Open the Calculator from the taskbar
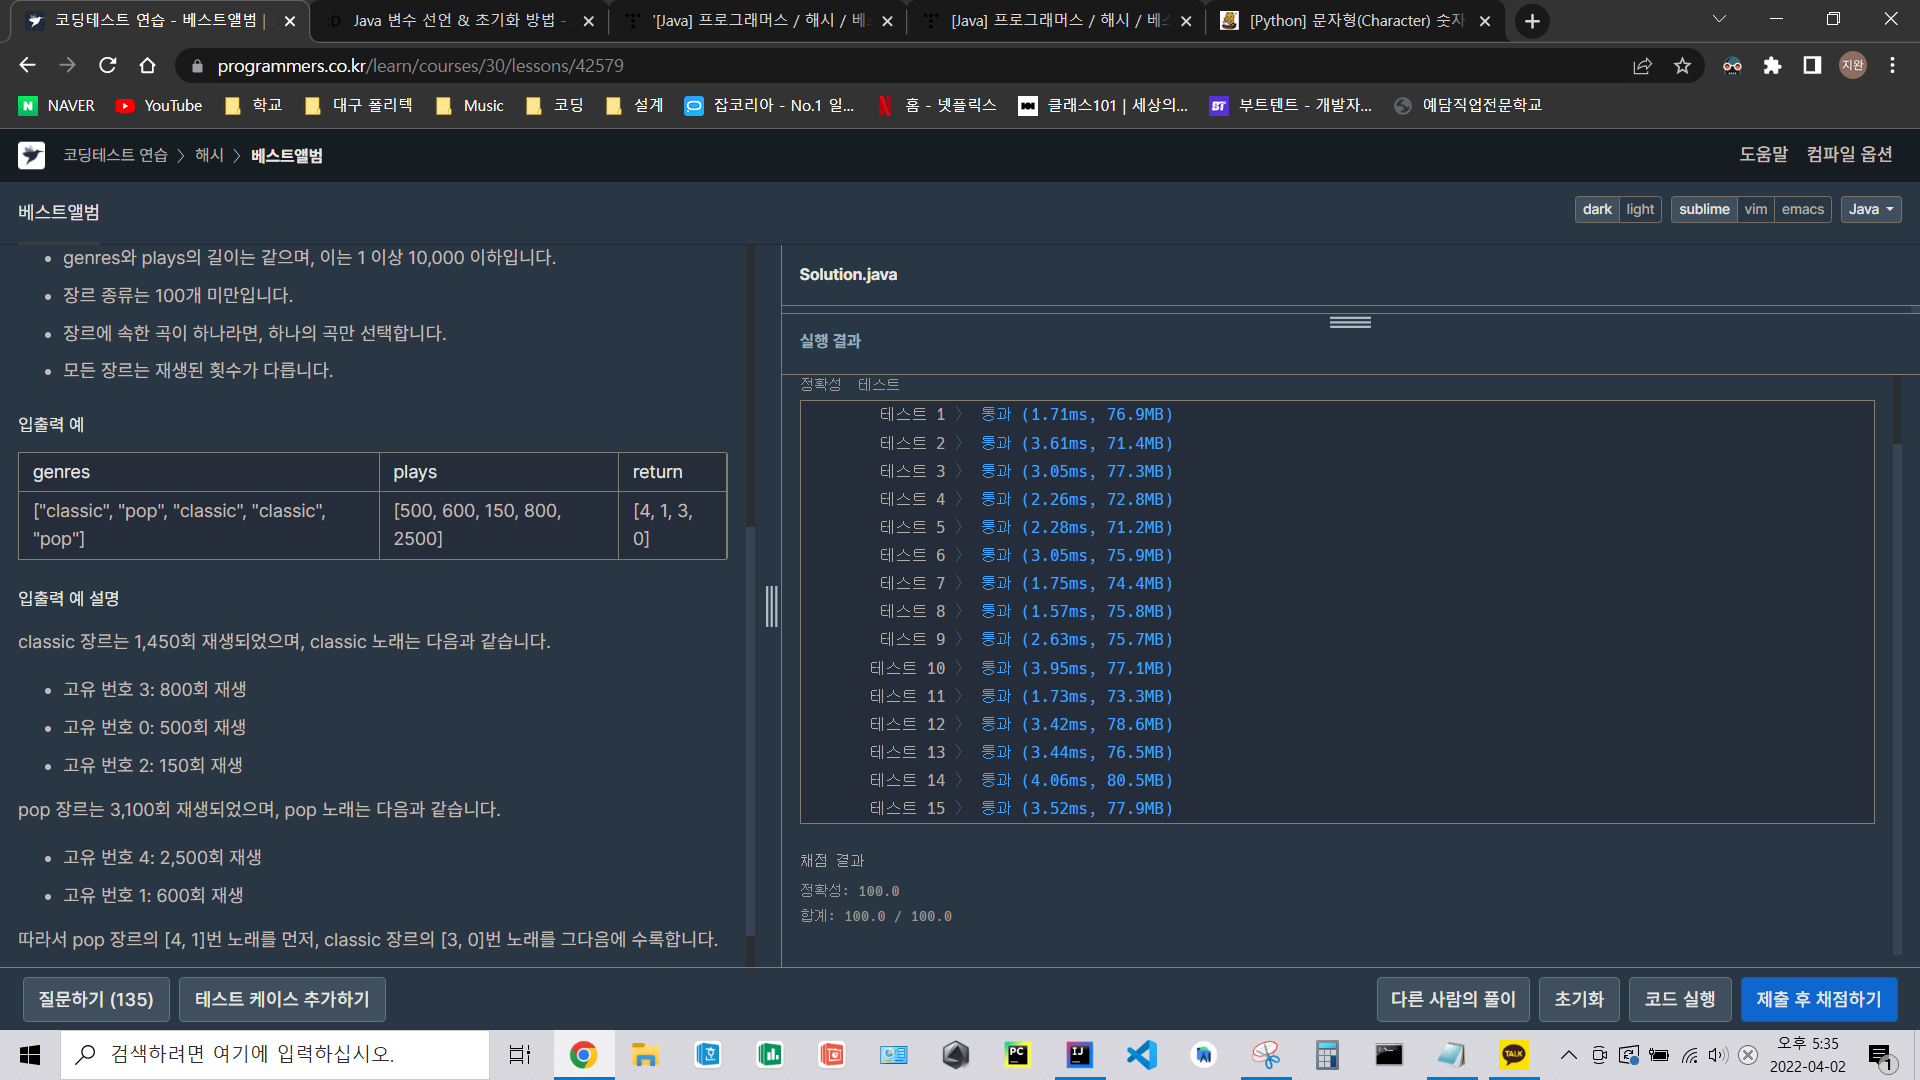This screenshot has width=1920, height=1080. [x=1327, y=1054]
